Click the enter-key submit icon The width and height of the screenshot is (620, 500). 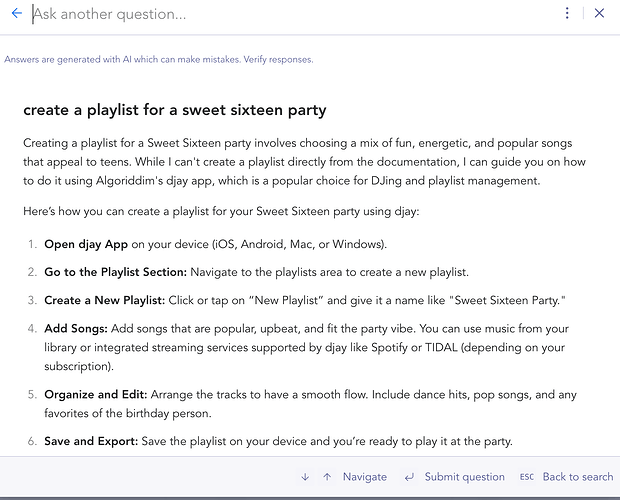[408, 477]
